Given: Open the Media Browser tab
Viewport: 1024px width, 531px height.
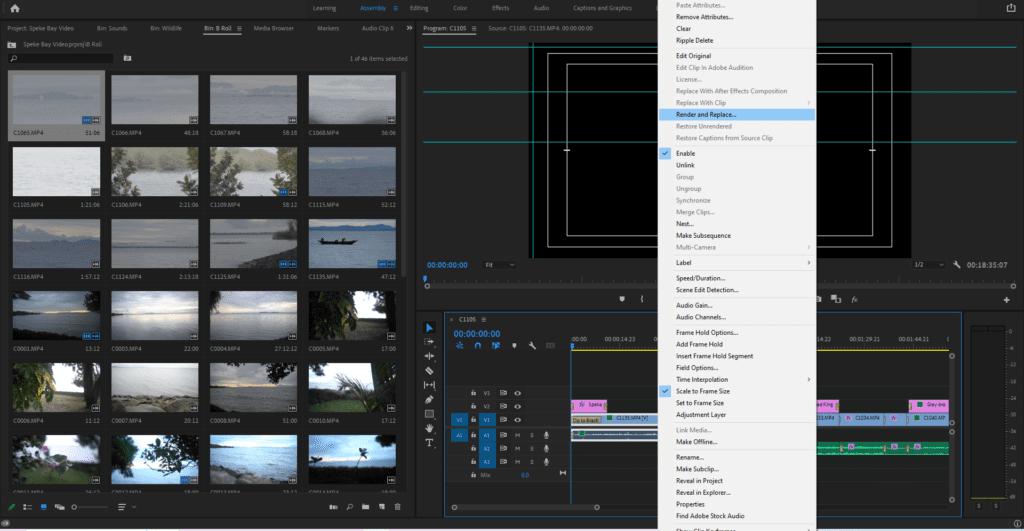Looking at the screenshot, I should pyautogui.click(x=274, y=28).
